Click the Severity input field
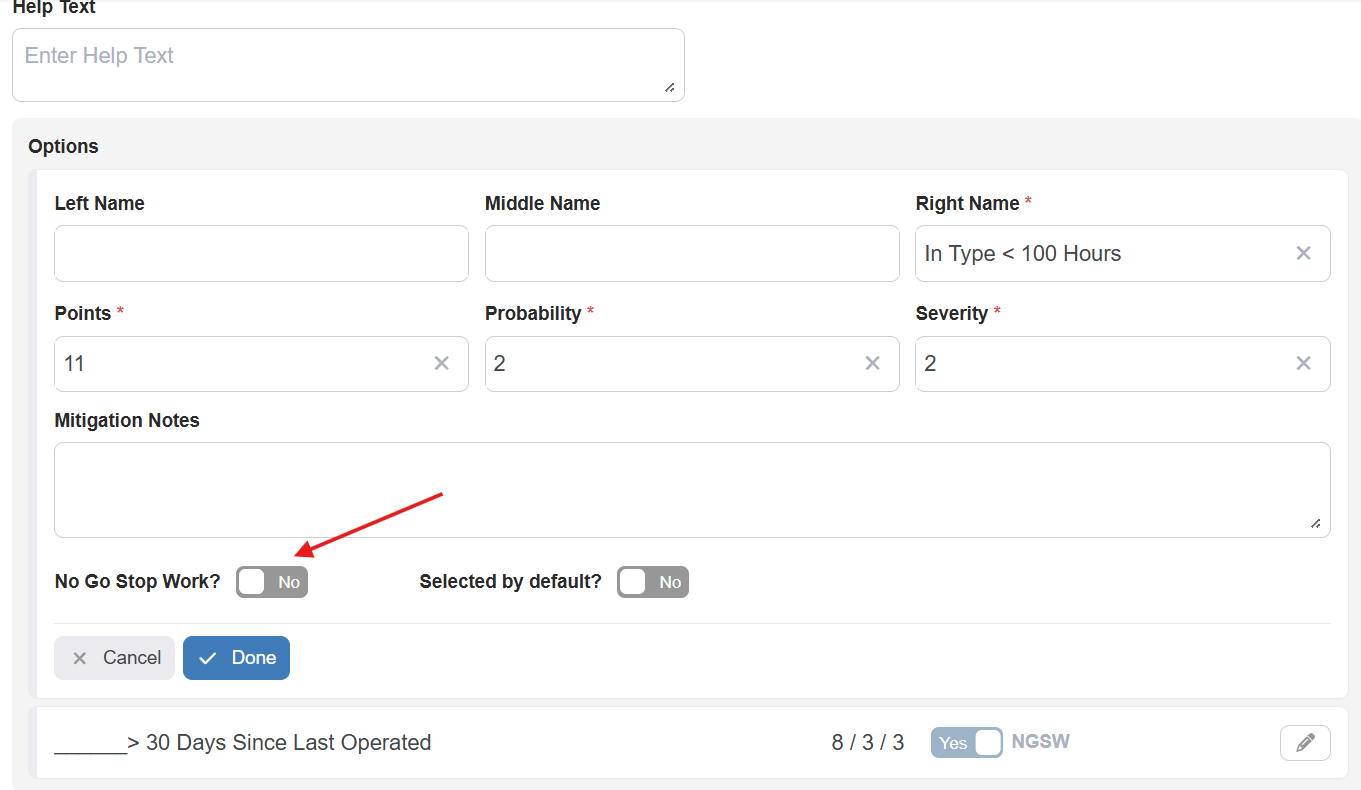Viewport: 1361px width, 790px height. point(1100,364)
